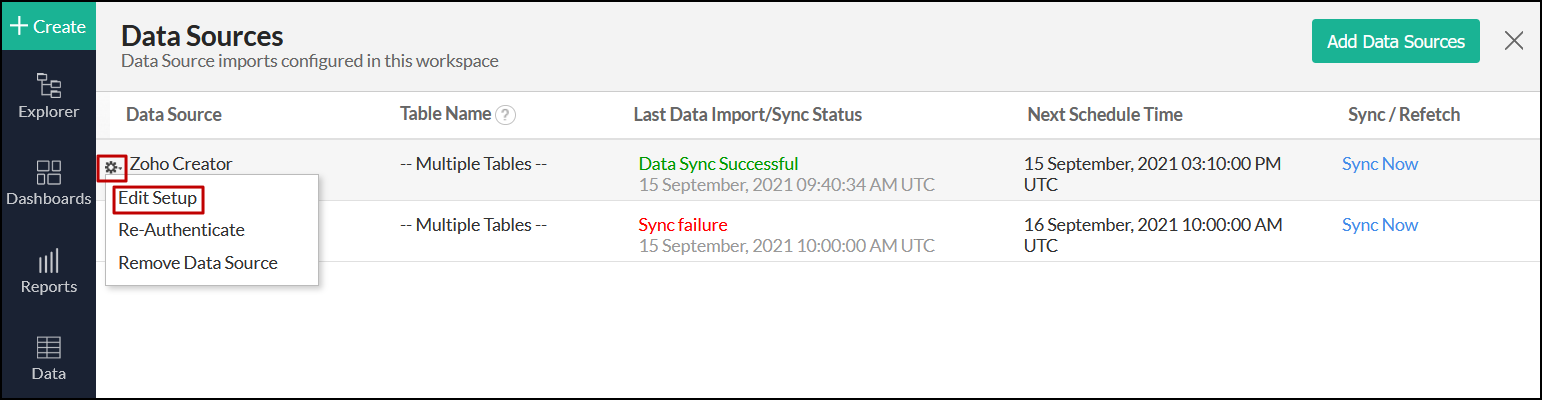
Task: Click the Data Source column header
Action: click(x=173, y=115)
